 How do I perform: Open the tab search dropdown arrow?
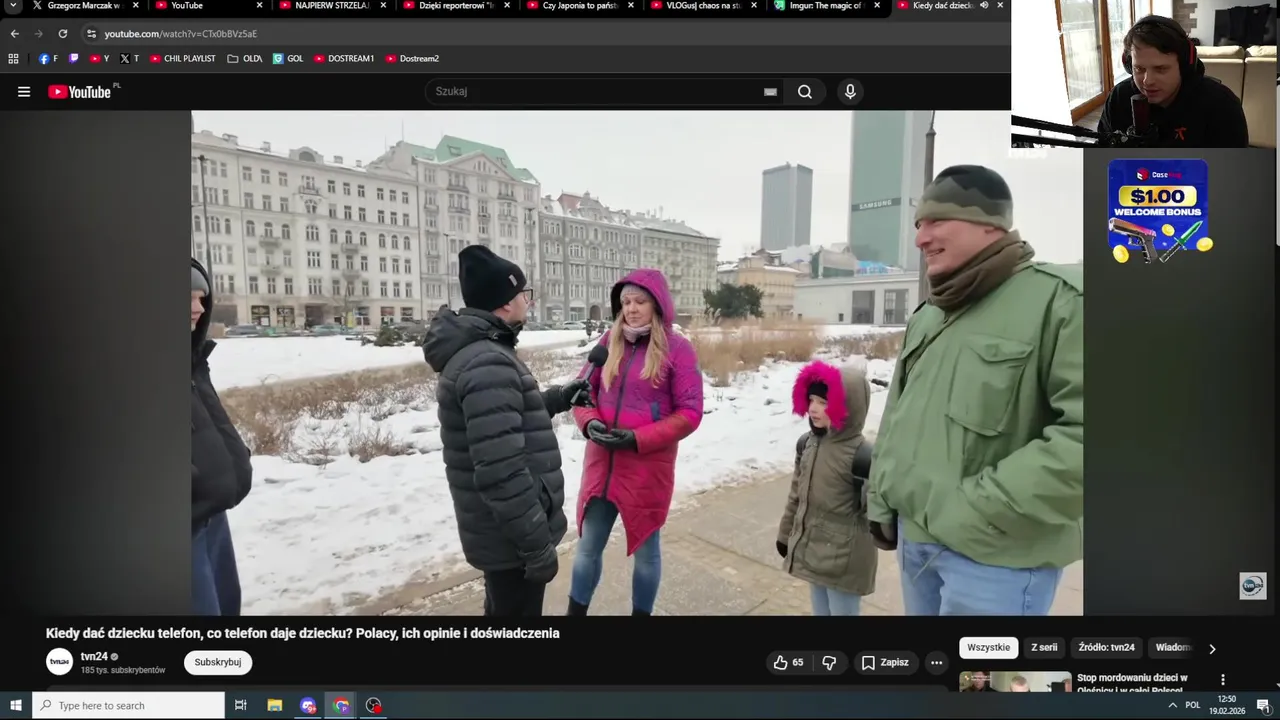13,5
